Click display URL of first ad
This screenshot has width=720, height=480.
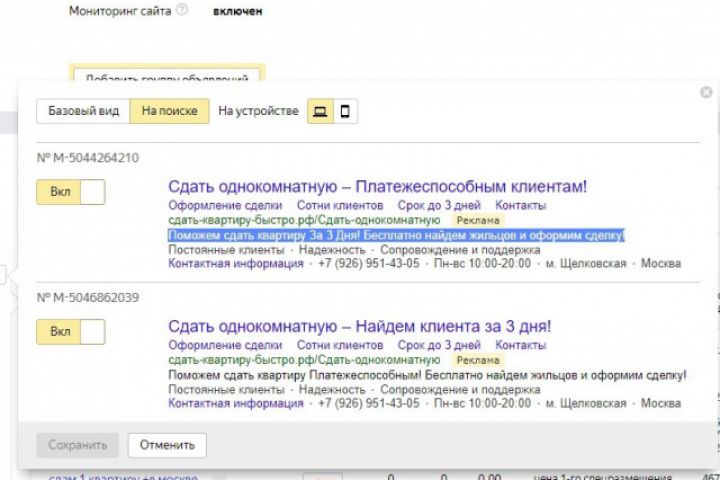click(304, 220)
